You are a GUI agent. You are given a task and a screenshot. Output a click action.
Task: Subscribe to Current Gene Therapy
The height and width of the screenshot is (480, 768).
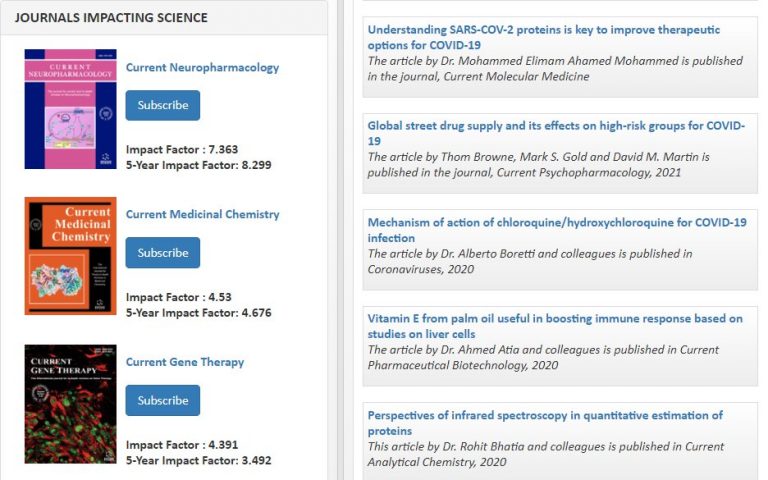(x=162, y=401)
